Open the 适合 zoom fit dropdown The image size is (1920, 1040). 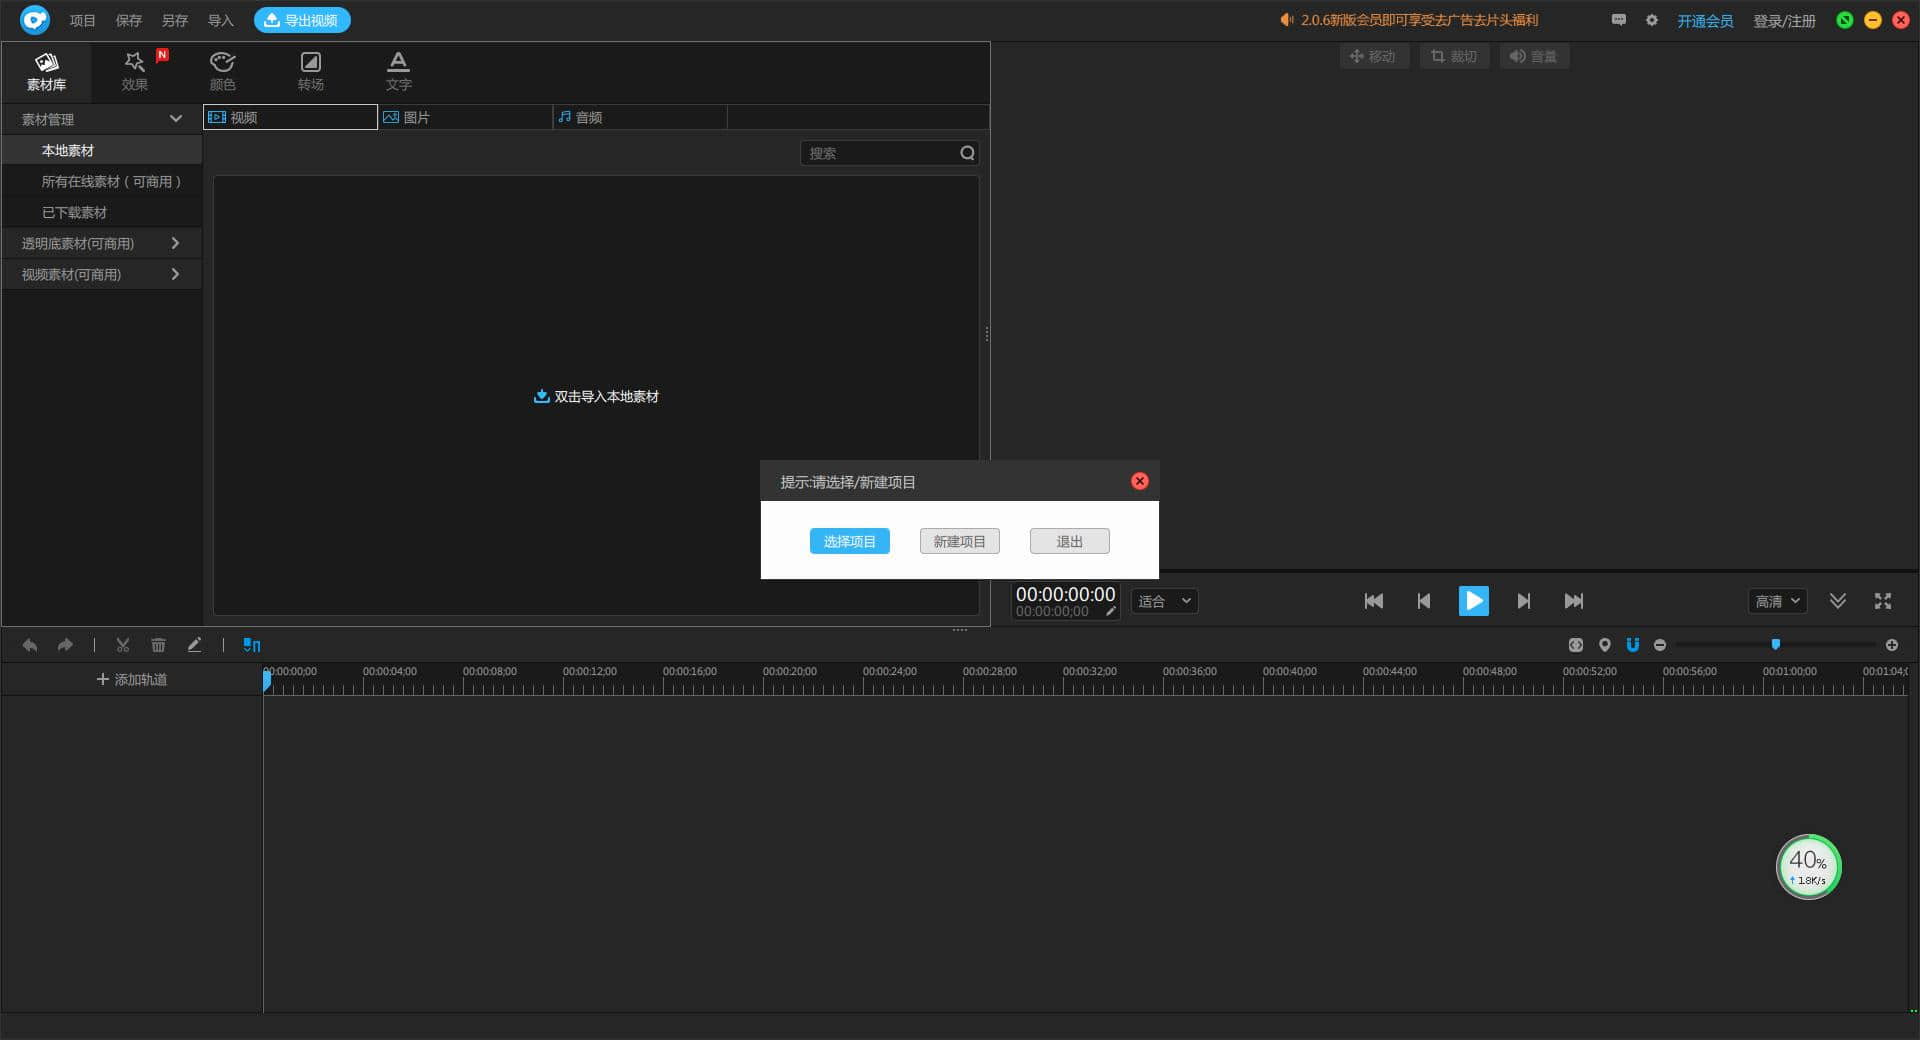pos(1164,601)
